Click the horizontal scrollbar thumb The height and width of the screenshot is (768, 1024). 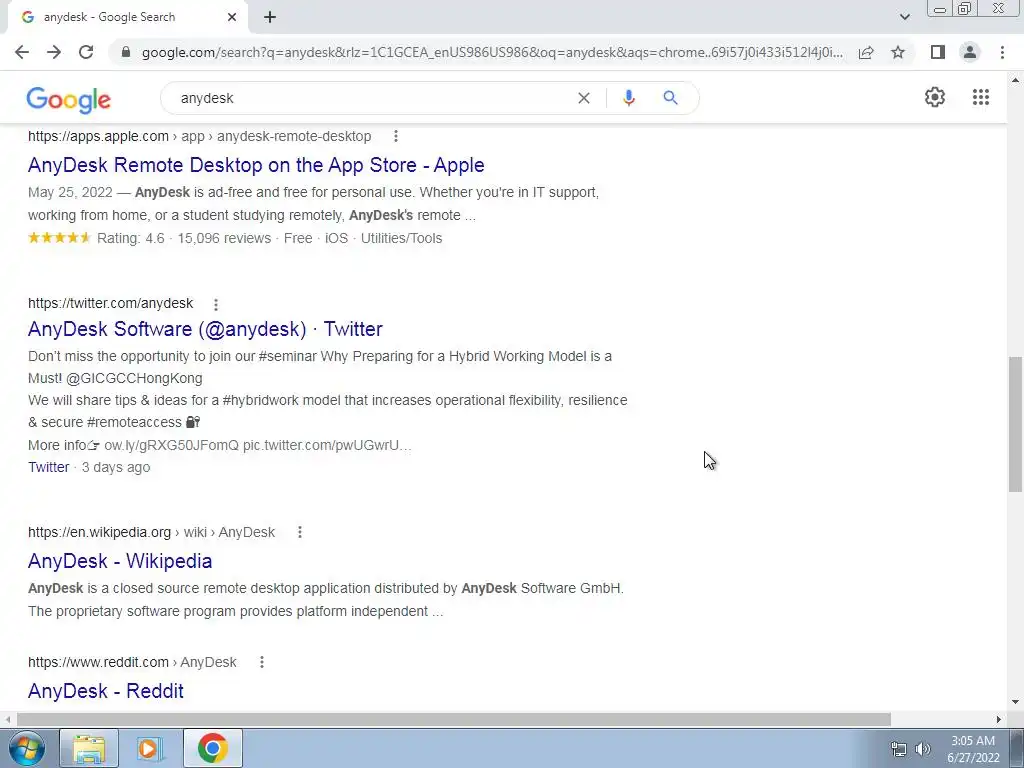(x=454, y=719)
